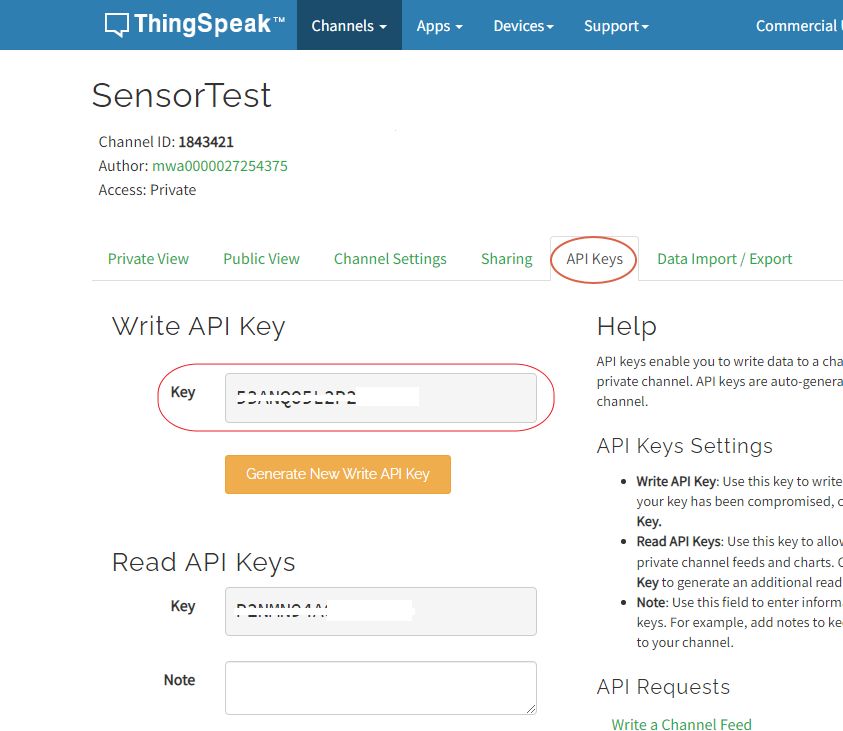Go to the Sharing tab
The height and width of the screenshot is (731, 843).
click(506, 259)
